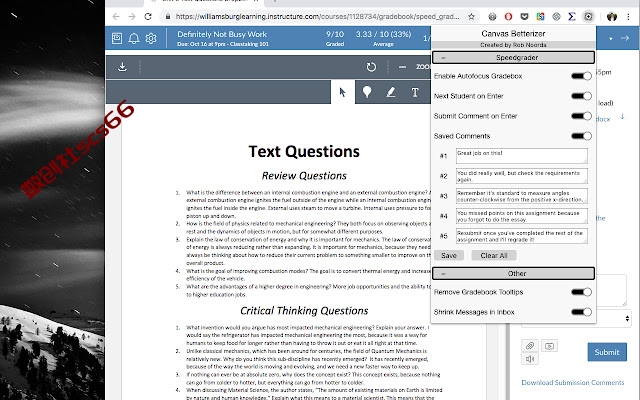Attach a file to the comment

(x=530, y=346)
